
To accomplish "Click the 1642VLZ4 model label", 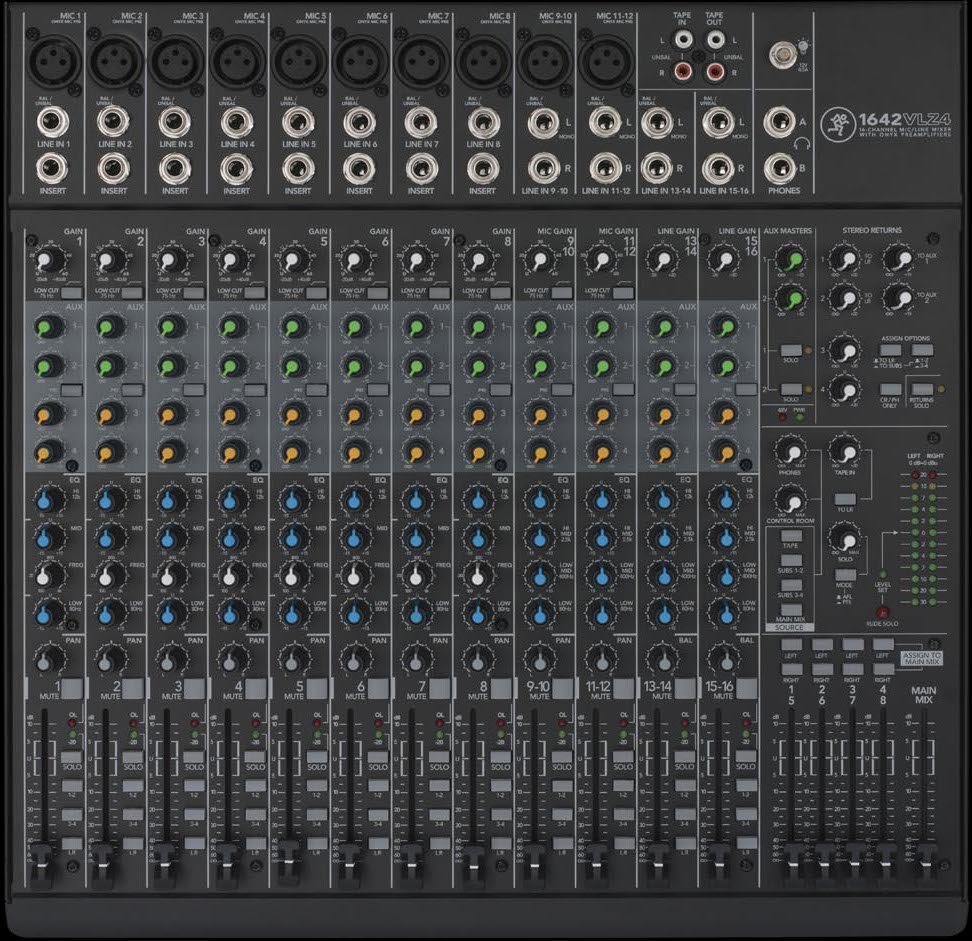I will [904, 119].
